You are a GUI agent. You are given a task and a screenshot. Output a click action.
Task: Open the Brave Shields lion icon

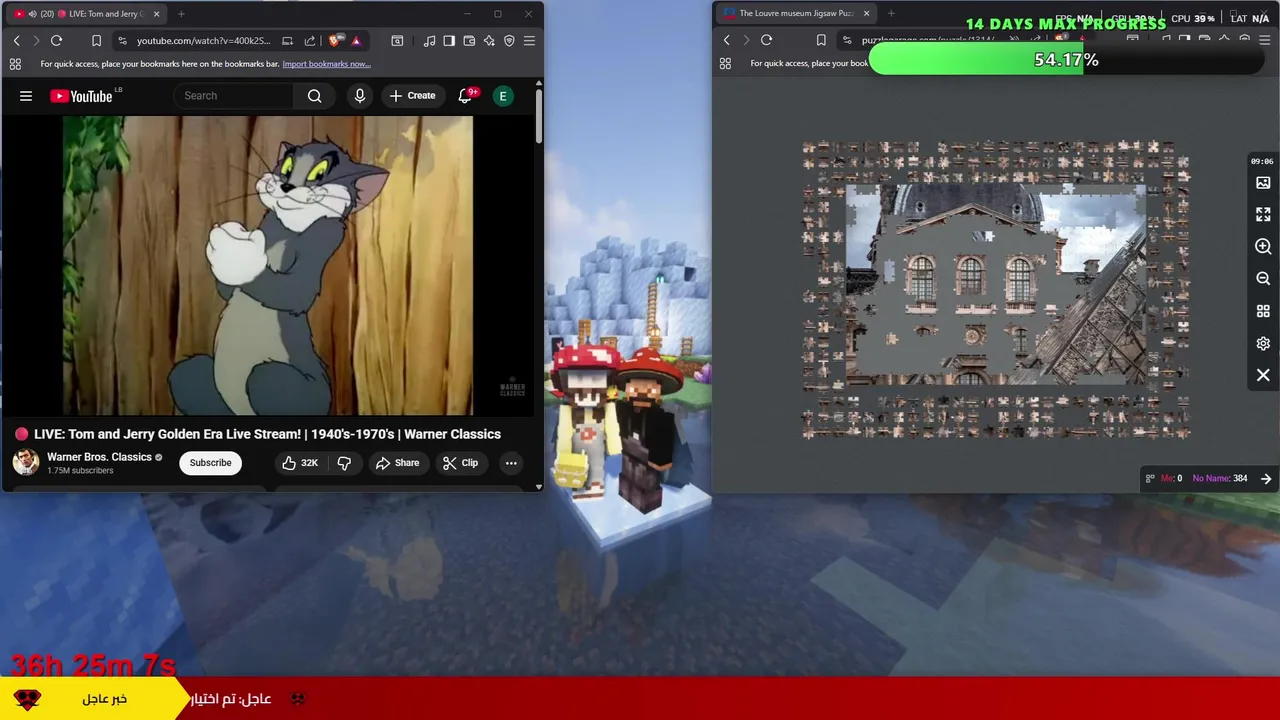335,41
